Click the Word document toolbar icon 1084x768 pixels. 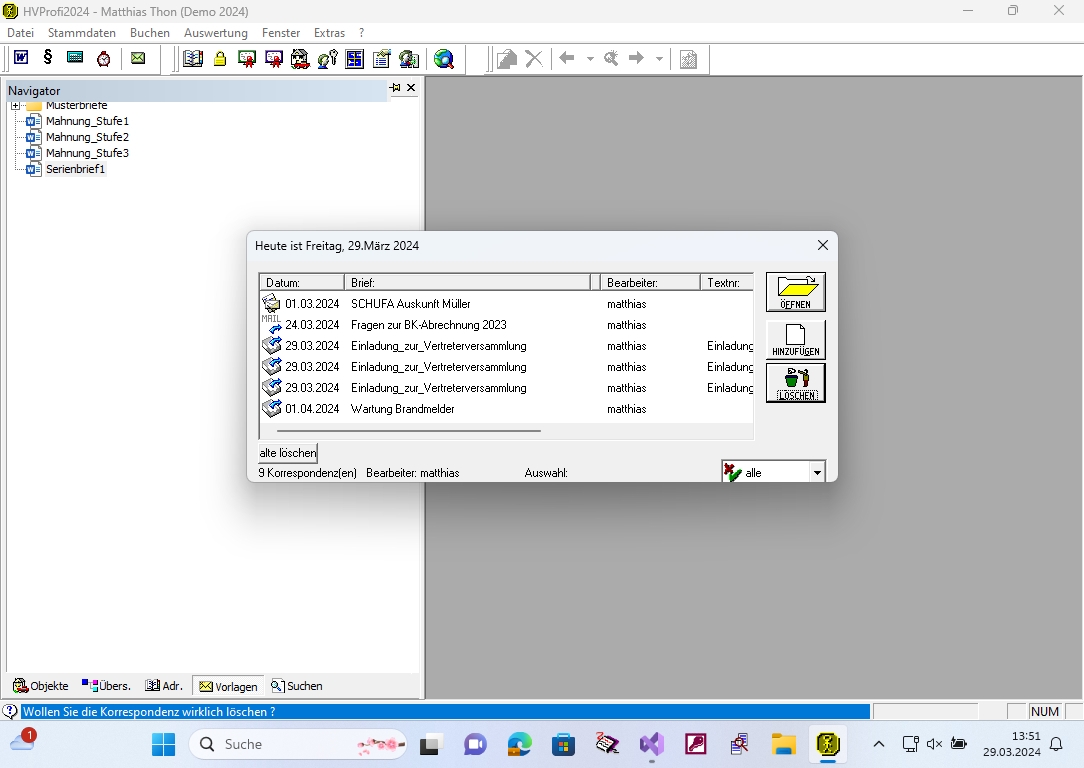[x=21, y=58]
